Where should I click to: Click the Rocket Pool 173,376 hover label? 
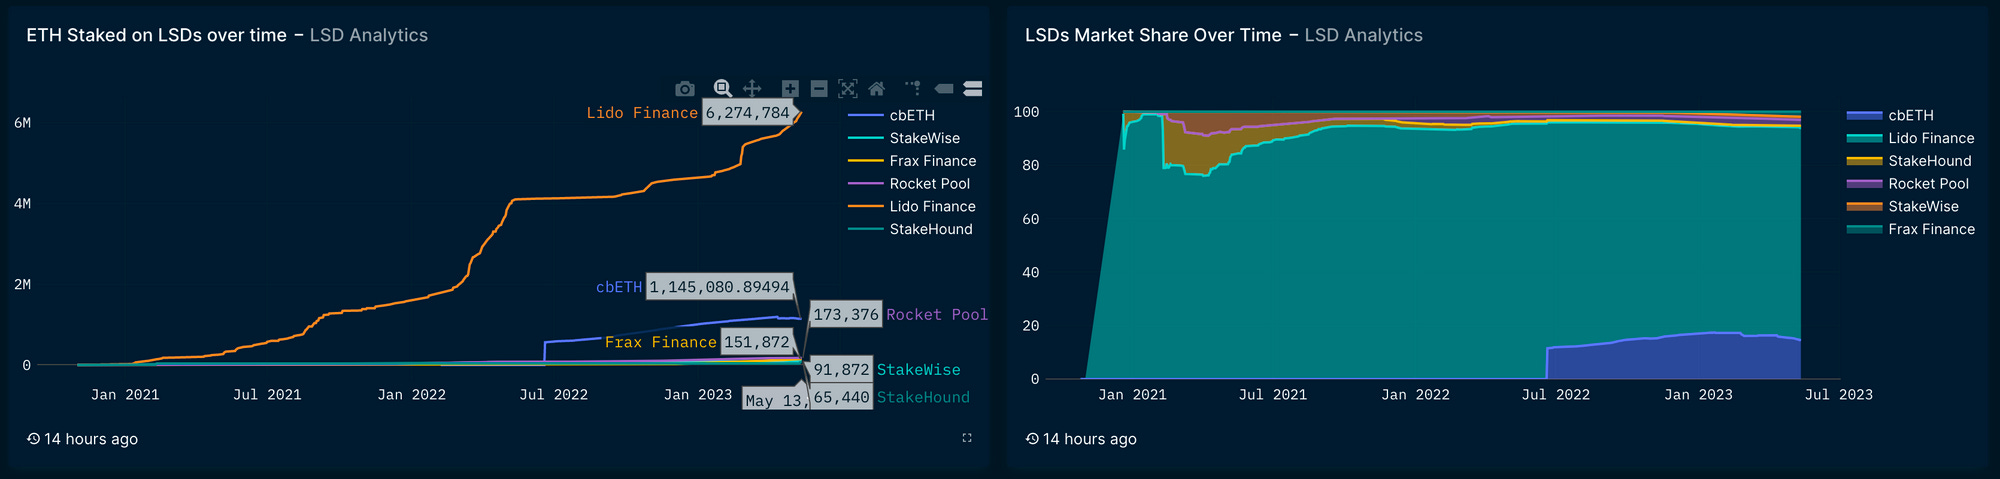[x=845, y=315]
